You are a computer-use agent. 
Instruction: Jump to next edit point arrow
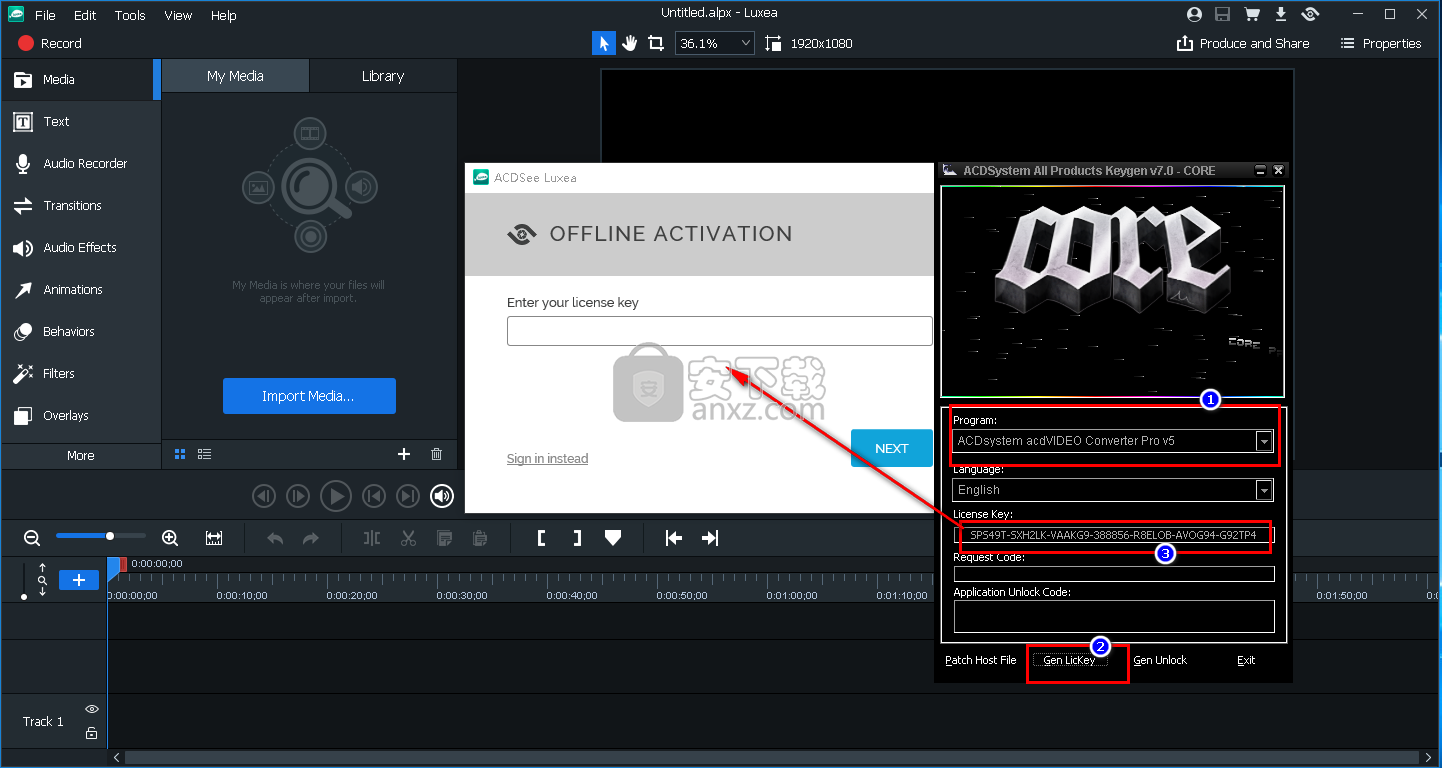pos(710,538)
